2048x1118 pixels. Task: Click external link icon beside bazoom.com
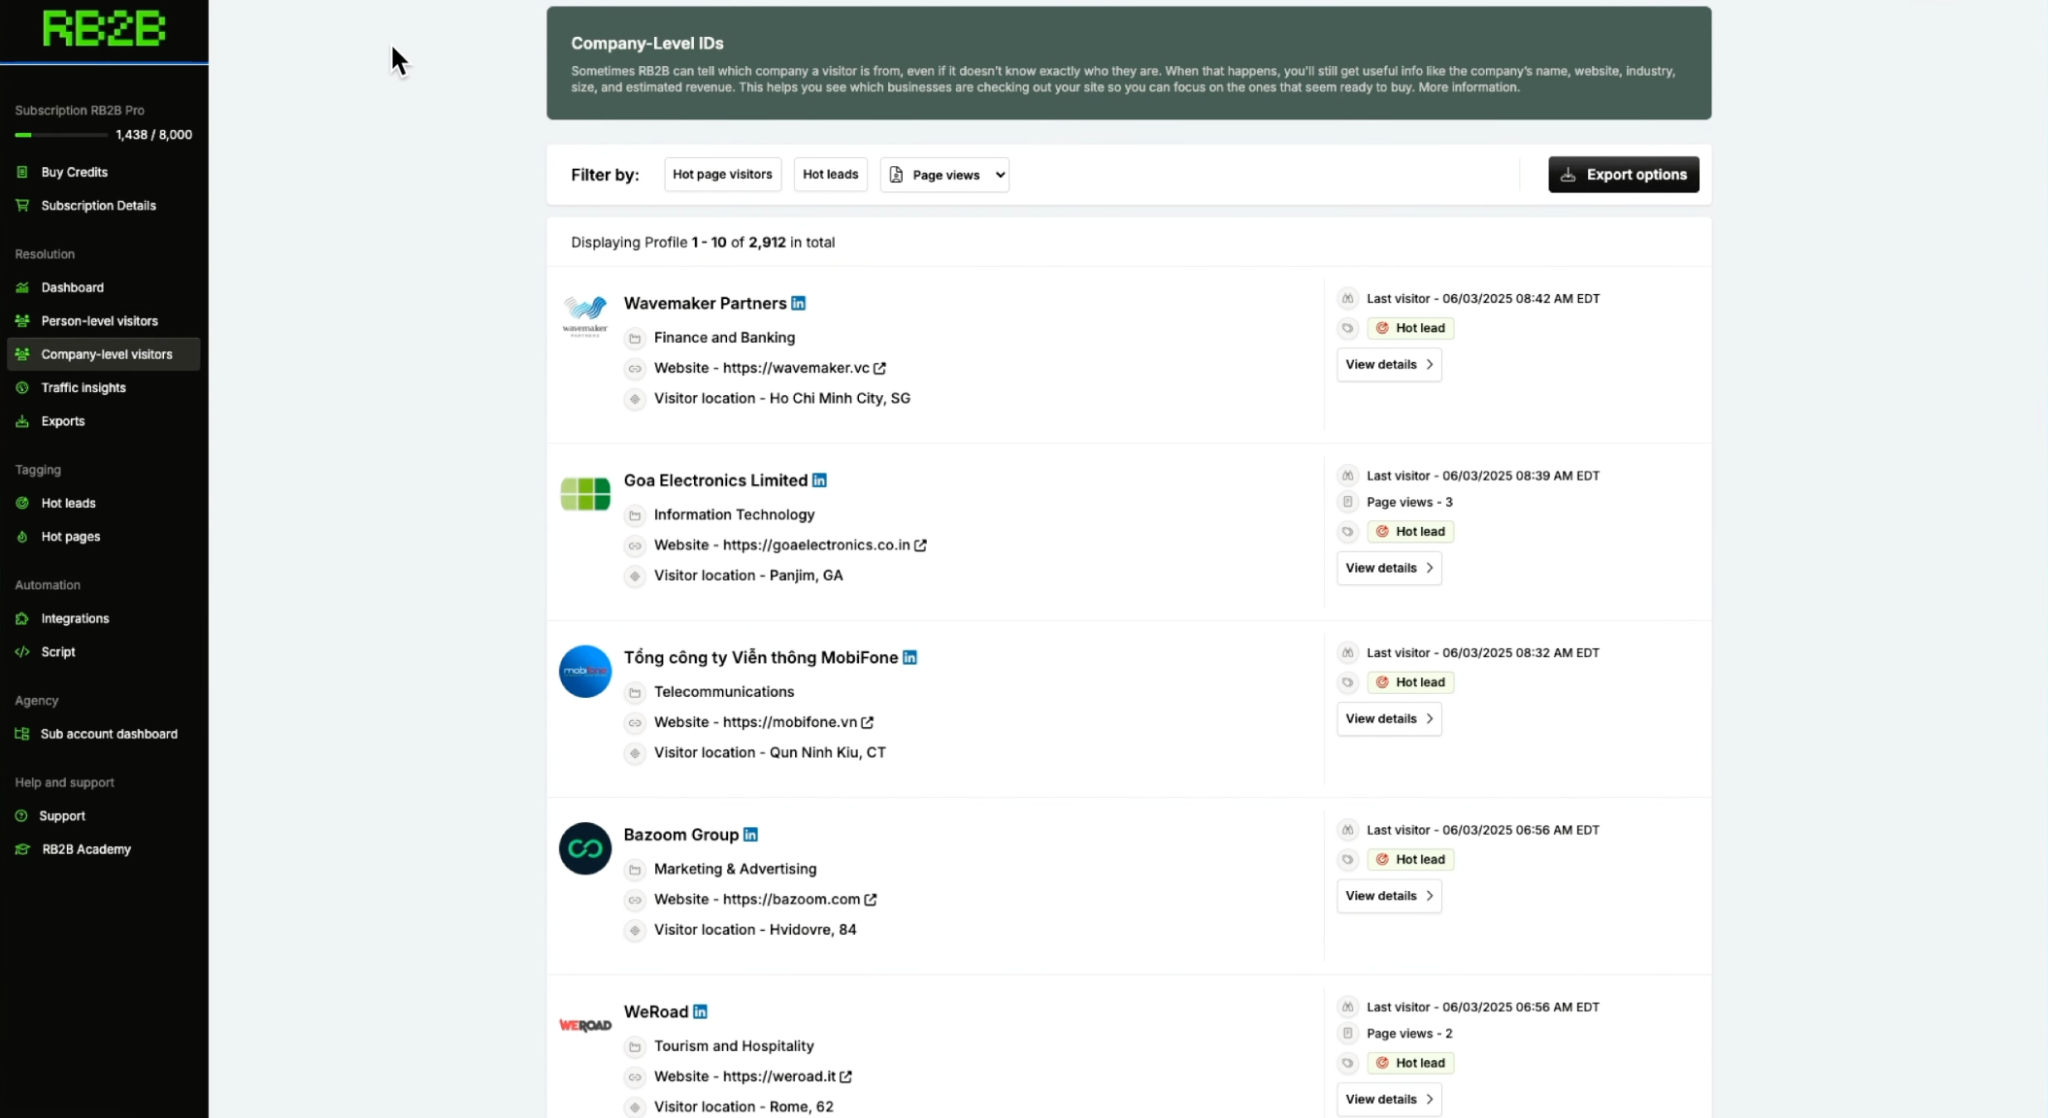870,899
